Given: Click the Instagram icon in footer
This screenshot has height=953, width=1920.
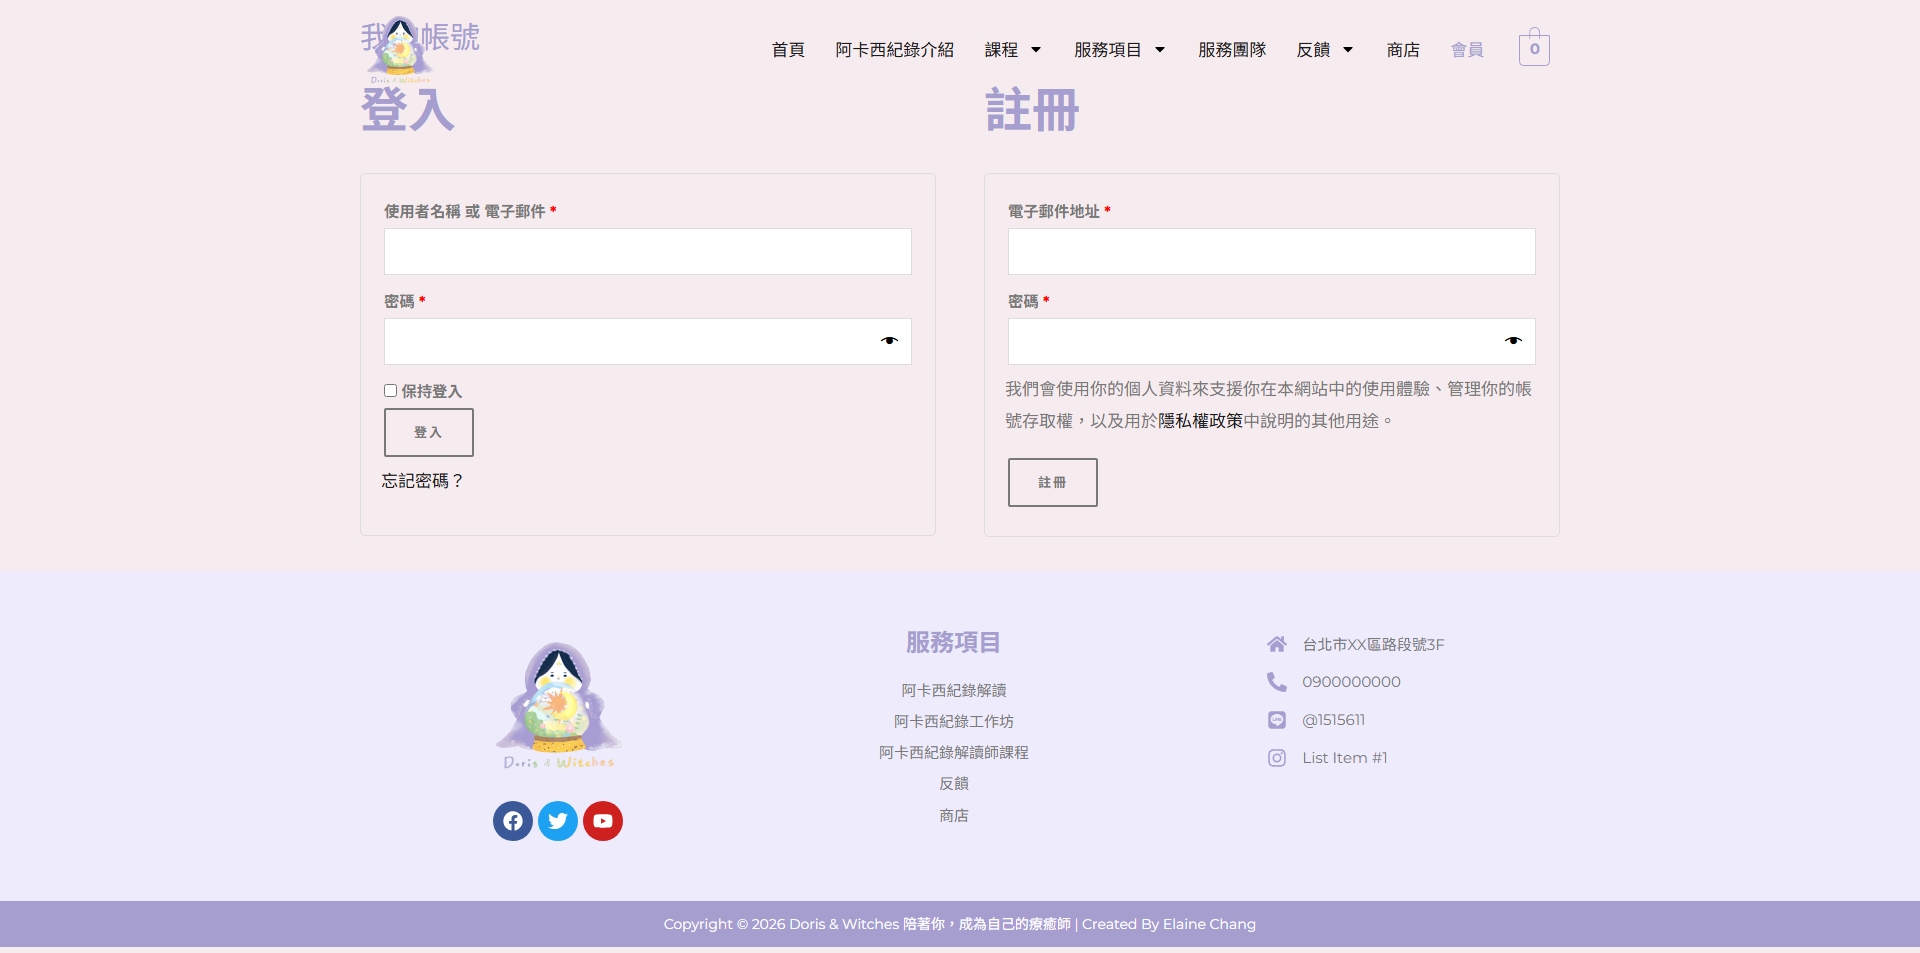Looking at the screenshot, I should (x=1277, y=758).
